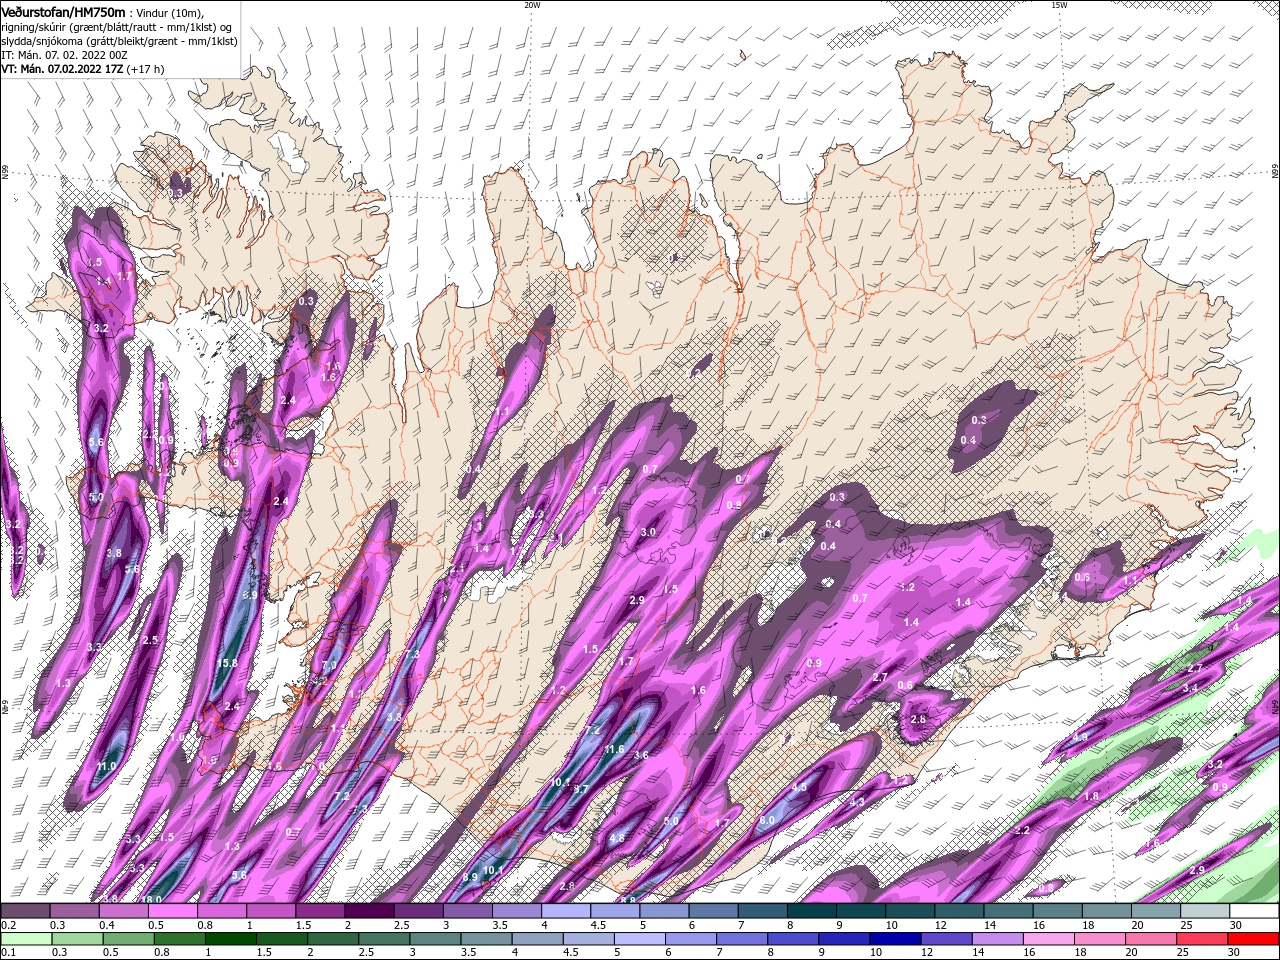This screenshot has width=1280, height=960.
Task: Click the 18.0 value near the bottom edge
Action: coord(152,899)
